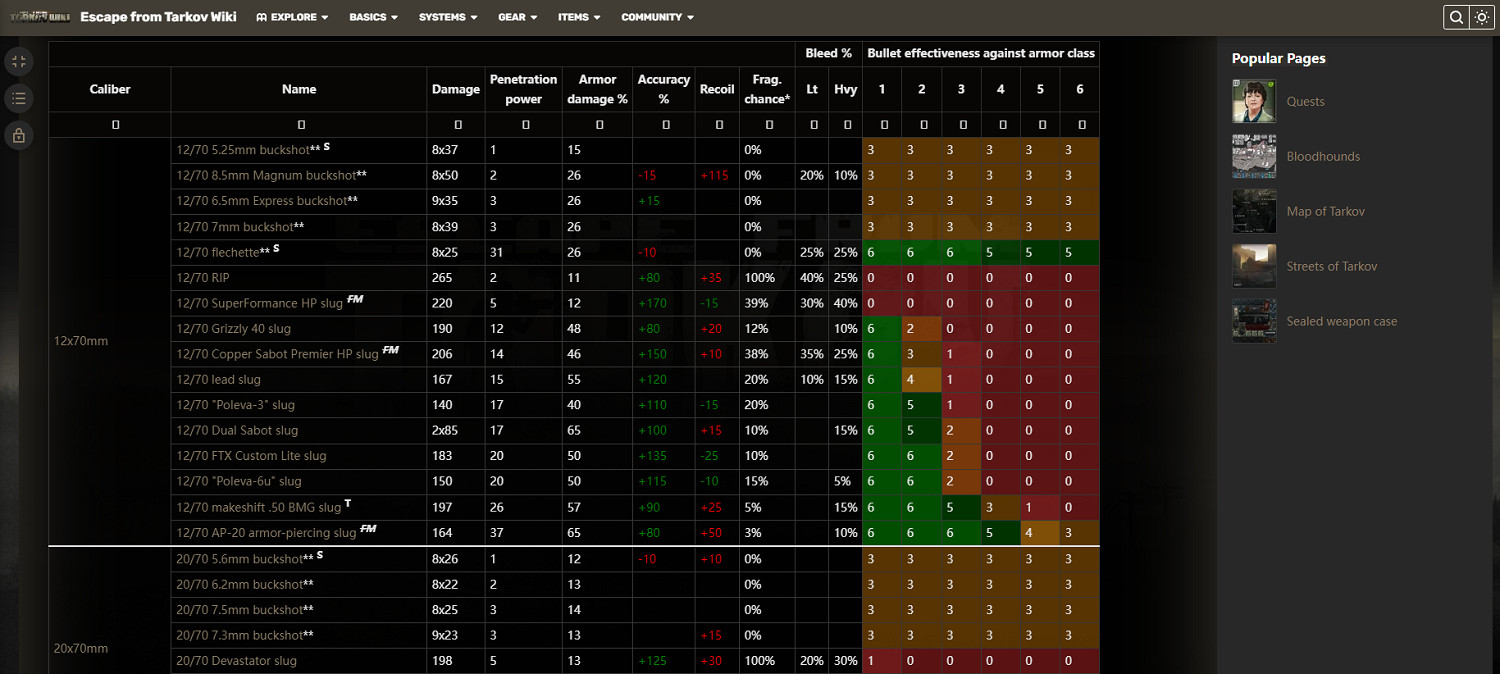Open the Streets of Tarkov popular page

click(1332, 266)
